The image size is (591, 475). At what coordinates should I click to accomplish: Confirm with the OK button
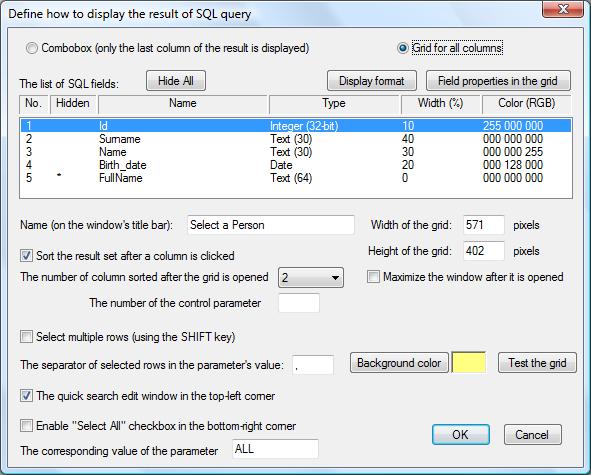pyautogui.click(x=461, y=435)
